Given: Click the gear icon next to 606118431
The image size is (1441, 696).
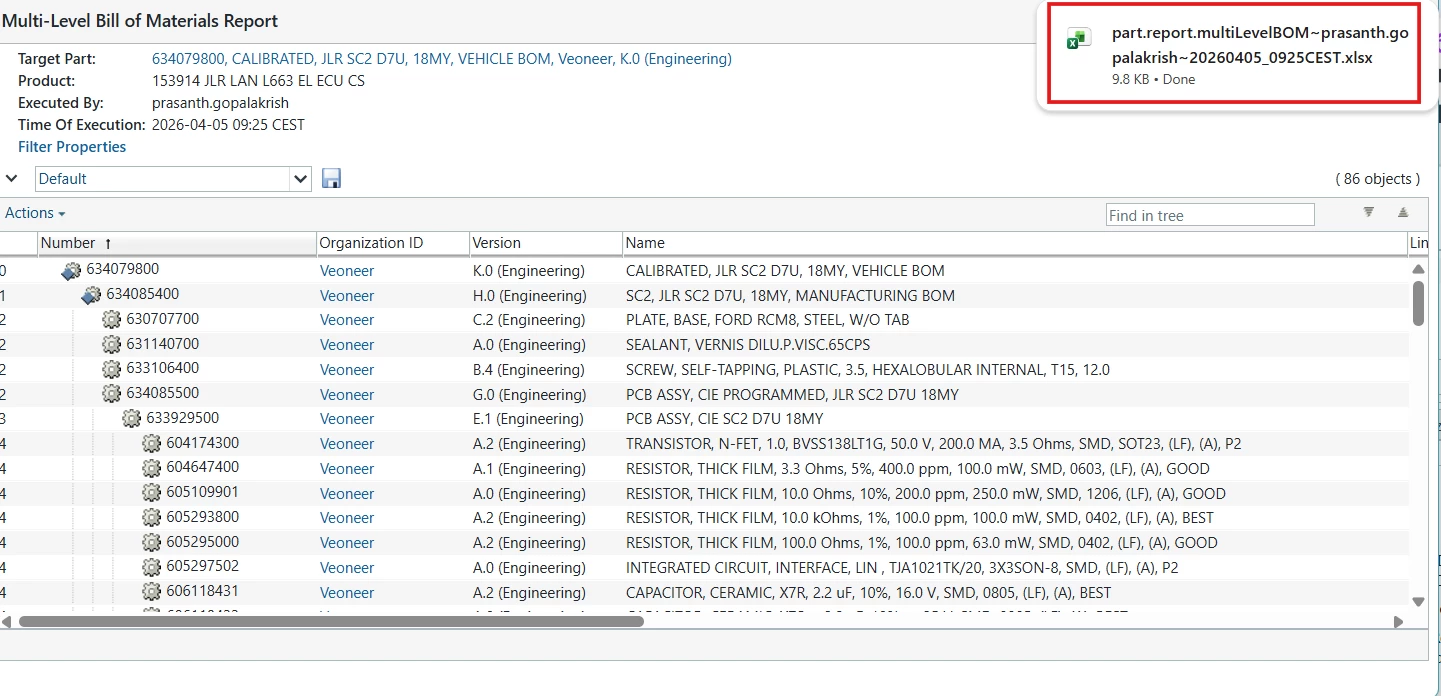Looking at the screenshot, I should (x=151, y=592).
